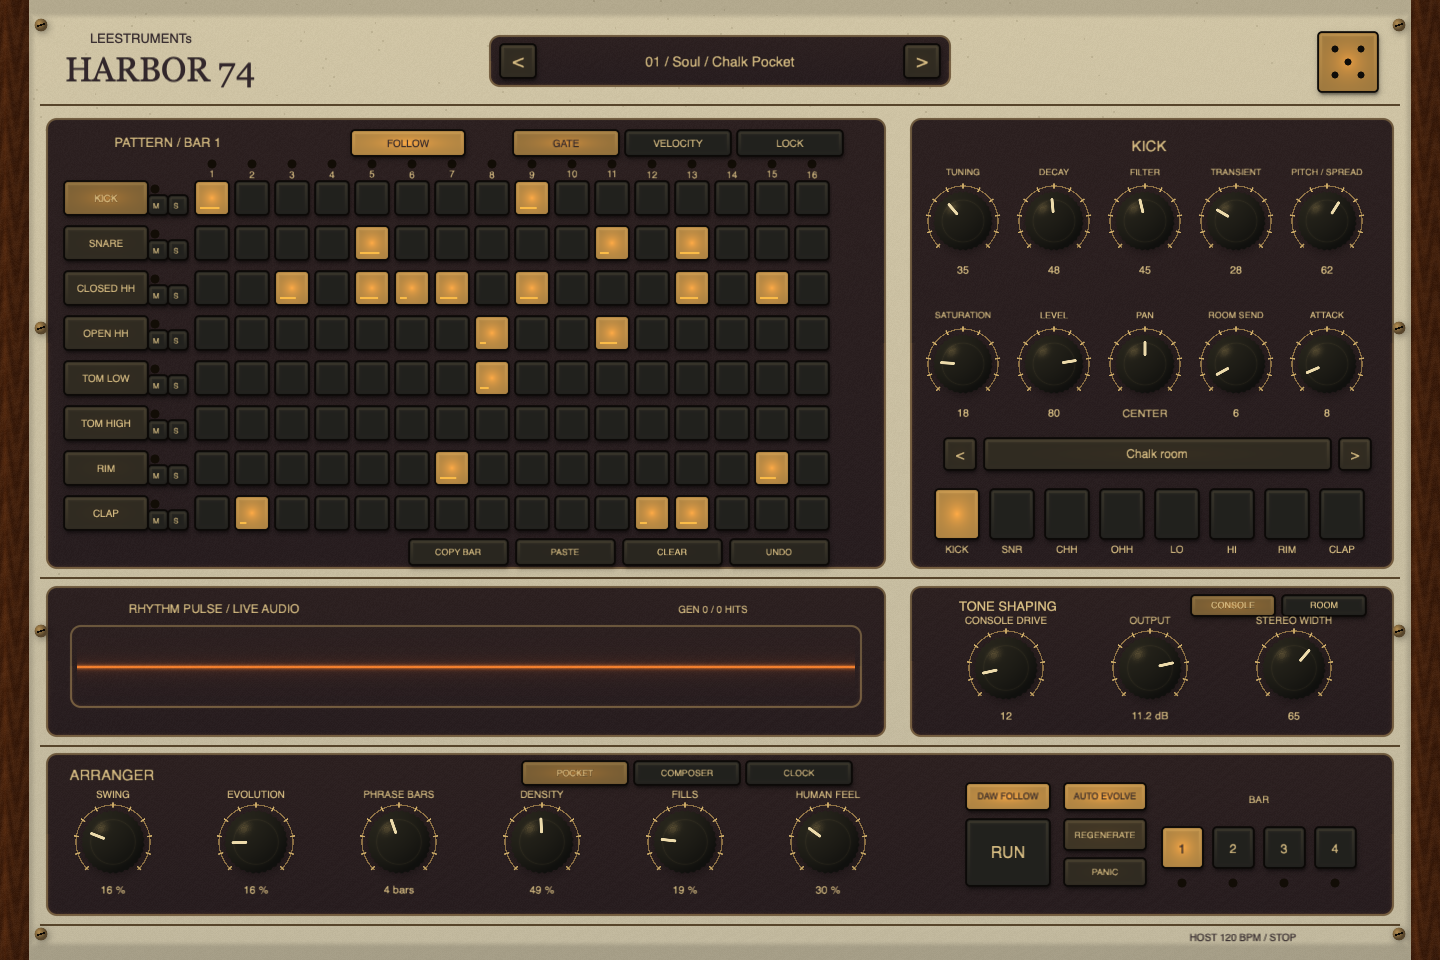Select the CLAP drum pad
Screen dimensions: 1440x960
1342,514
